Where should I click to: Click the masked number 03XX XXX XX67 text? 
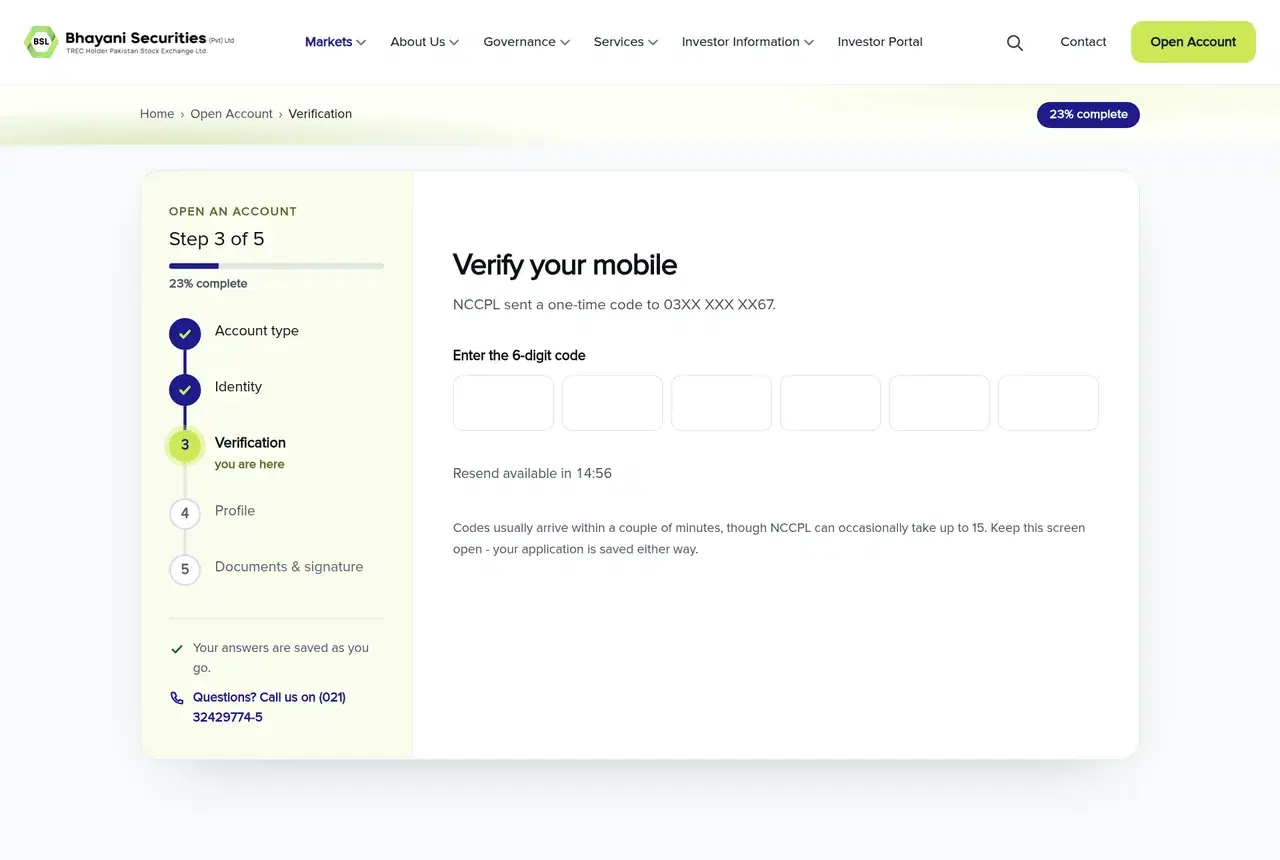[x=719, y=305]
